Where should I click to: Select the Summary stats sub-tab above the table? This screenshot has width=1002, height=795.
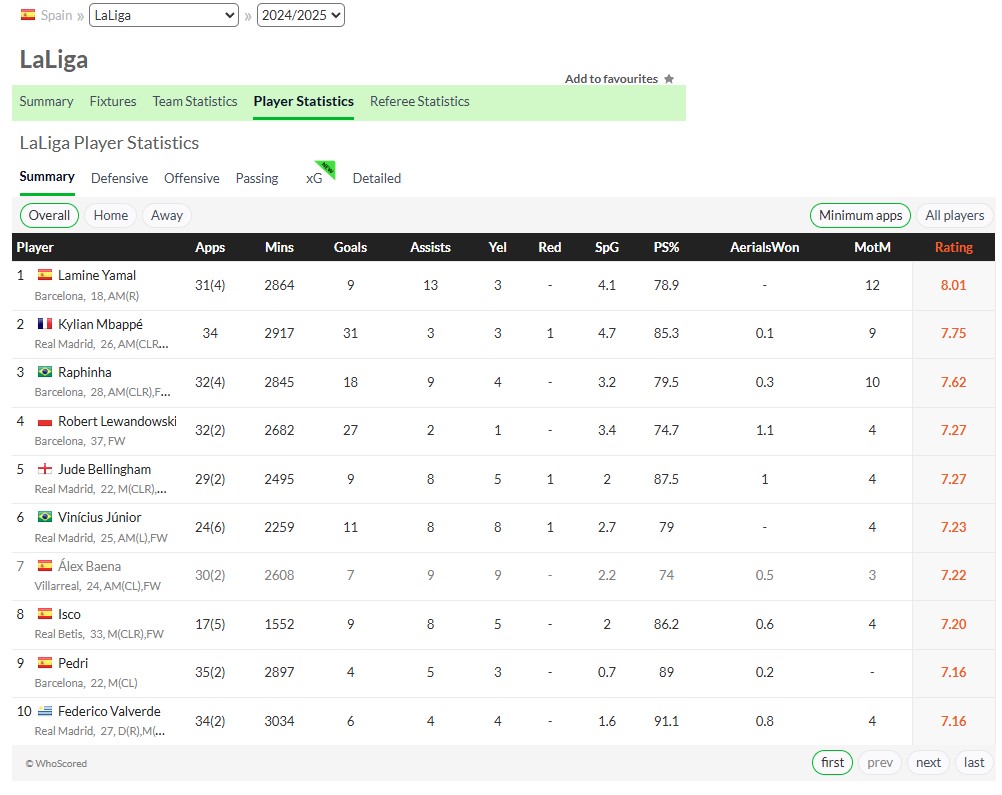pos(47,177)
